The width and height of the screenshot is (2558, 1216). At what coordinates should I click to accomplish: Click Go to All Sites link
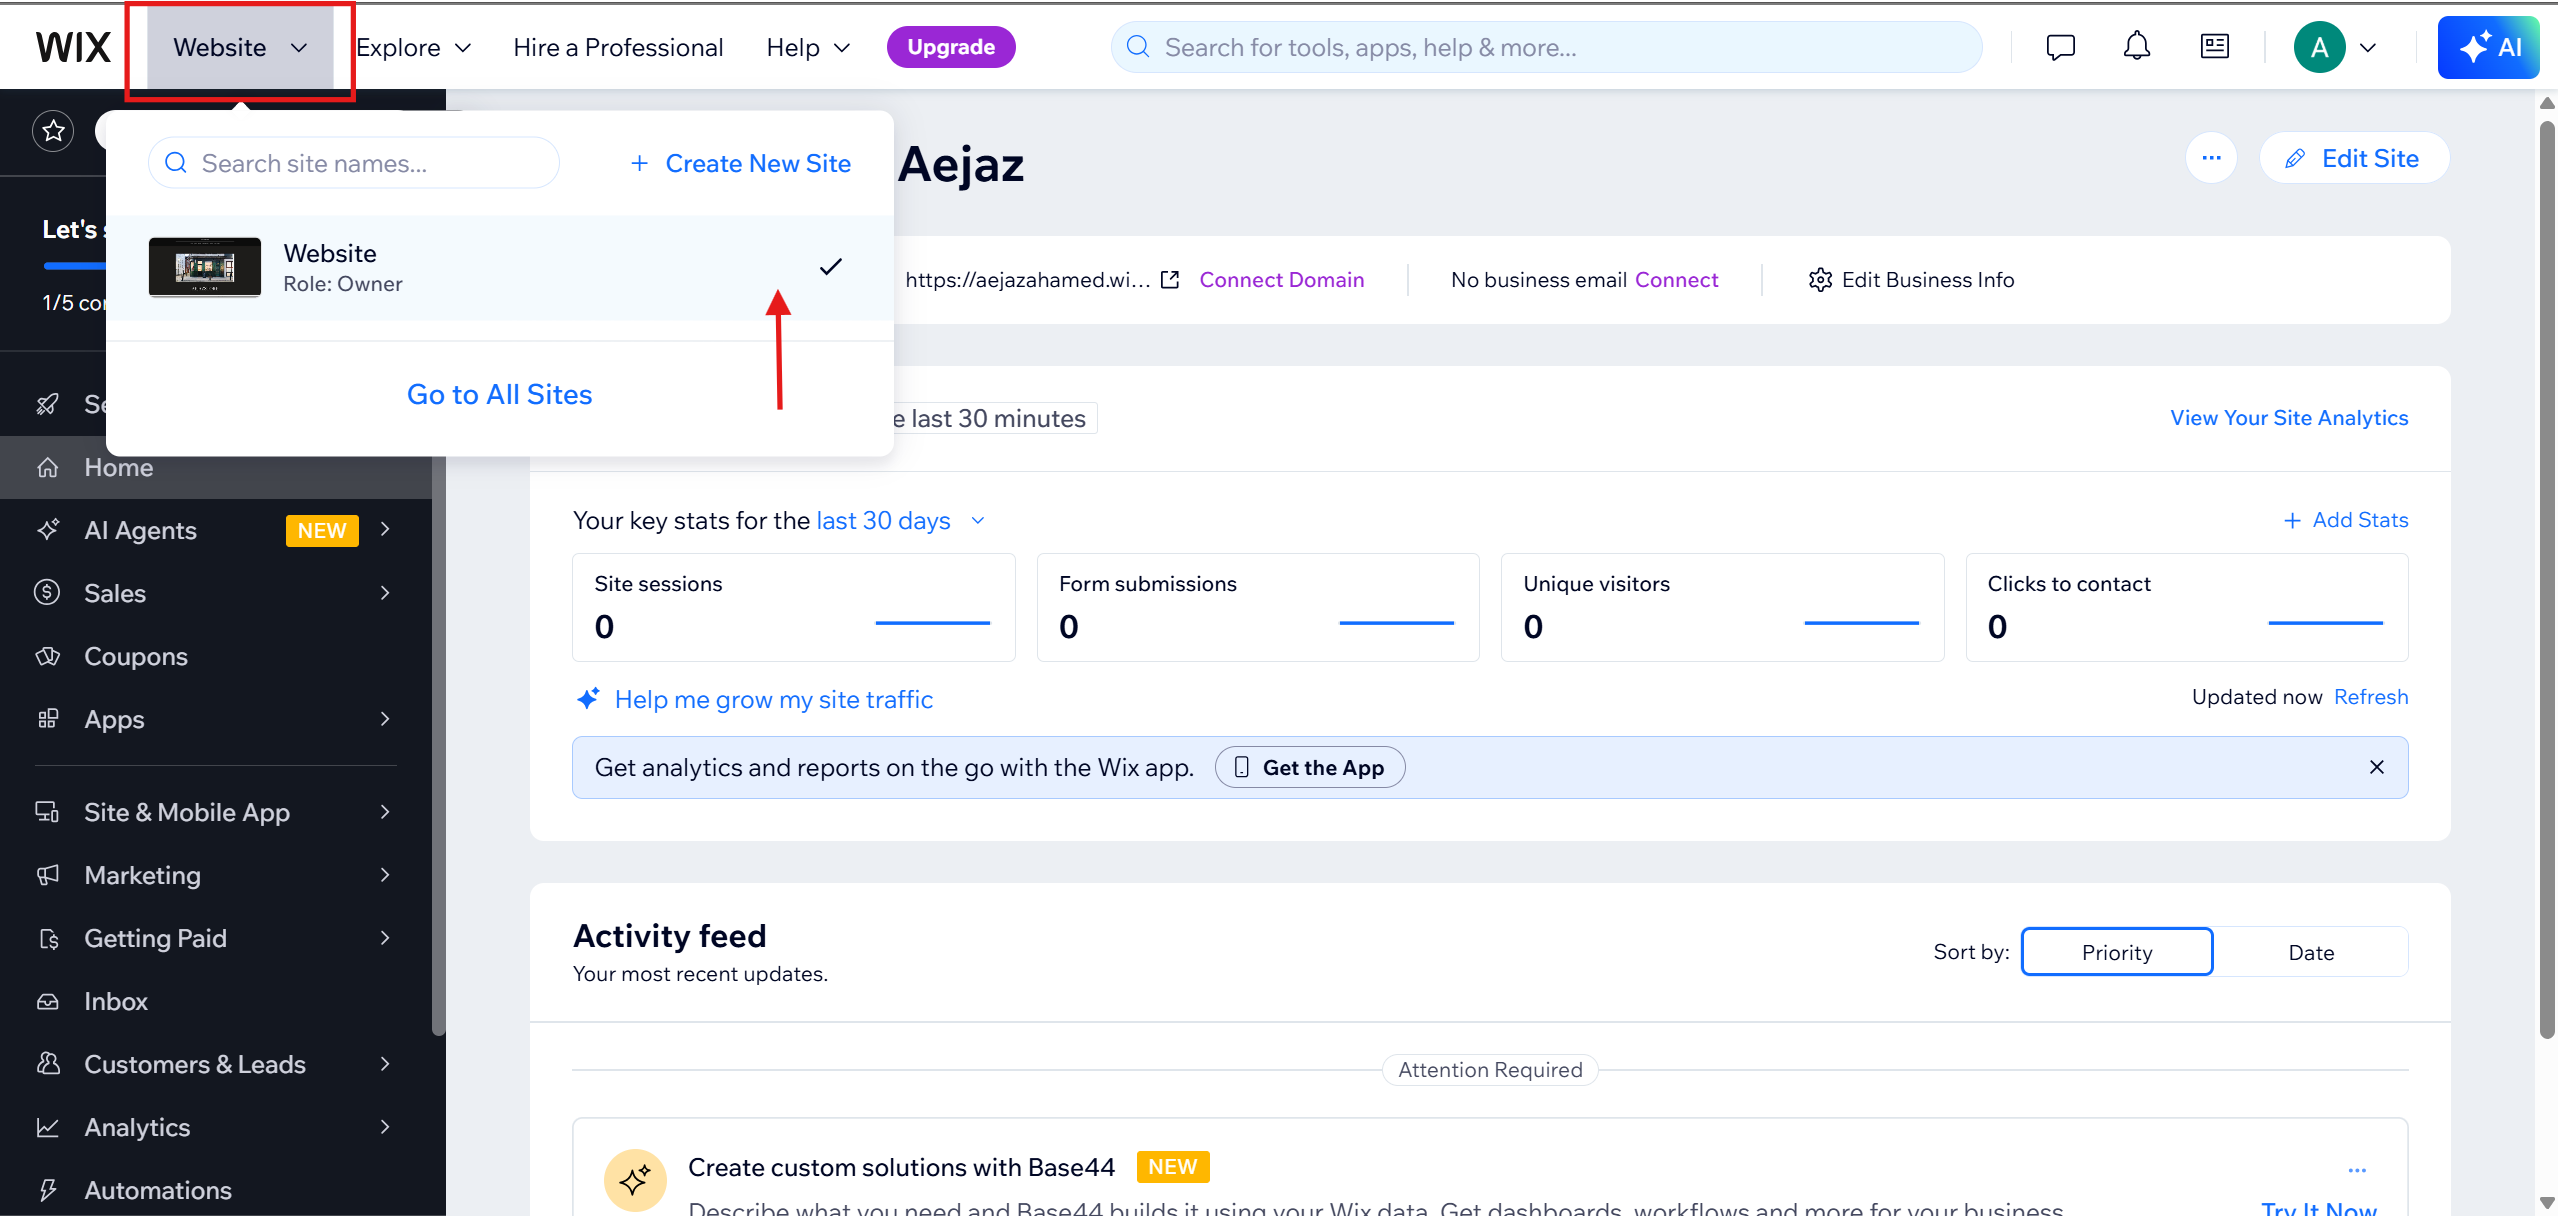(x=499, y=394)
